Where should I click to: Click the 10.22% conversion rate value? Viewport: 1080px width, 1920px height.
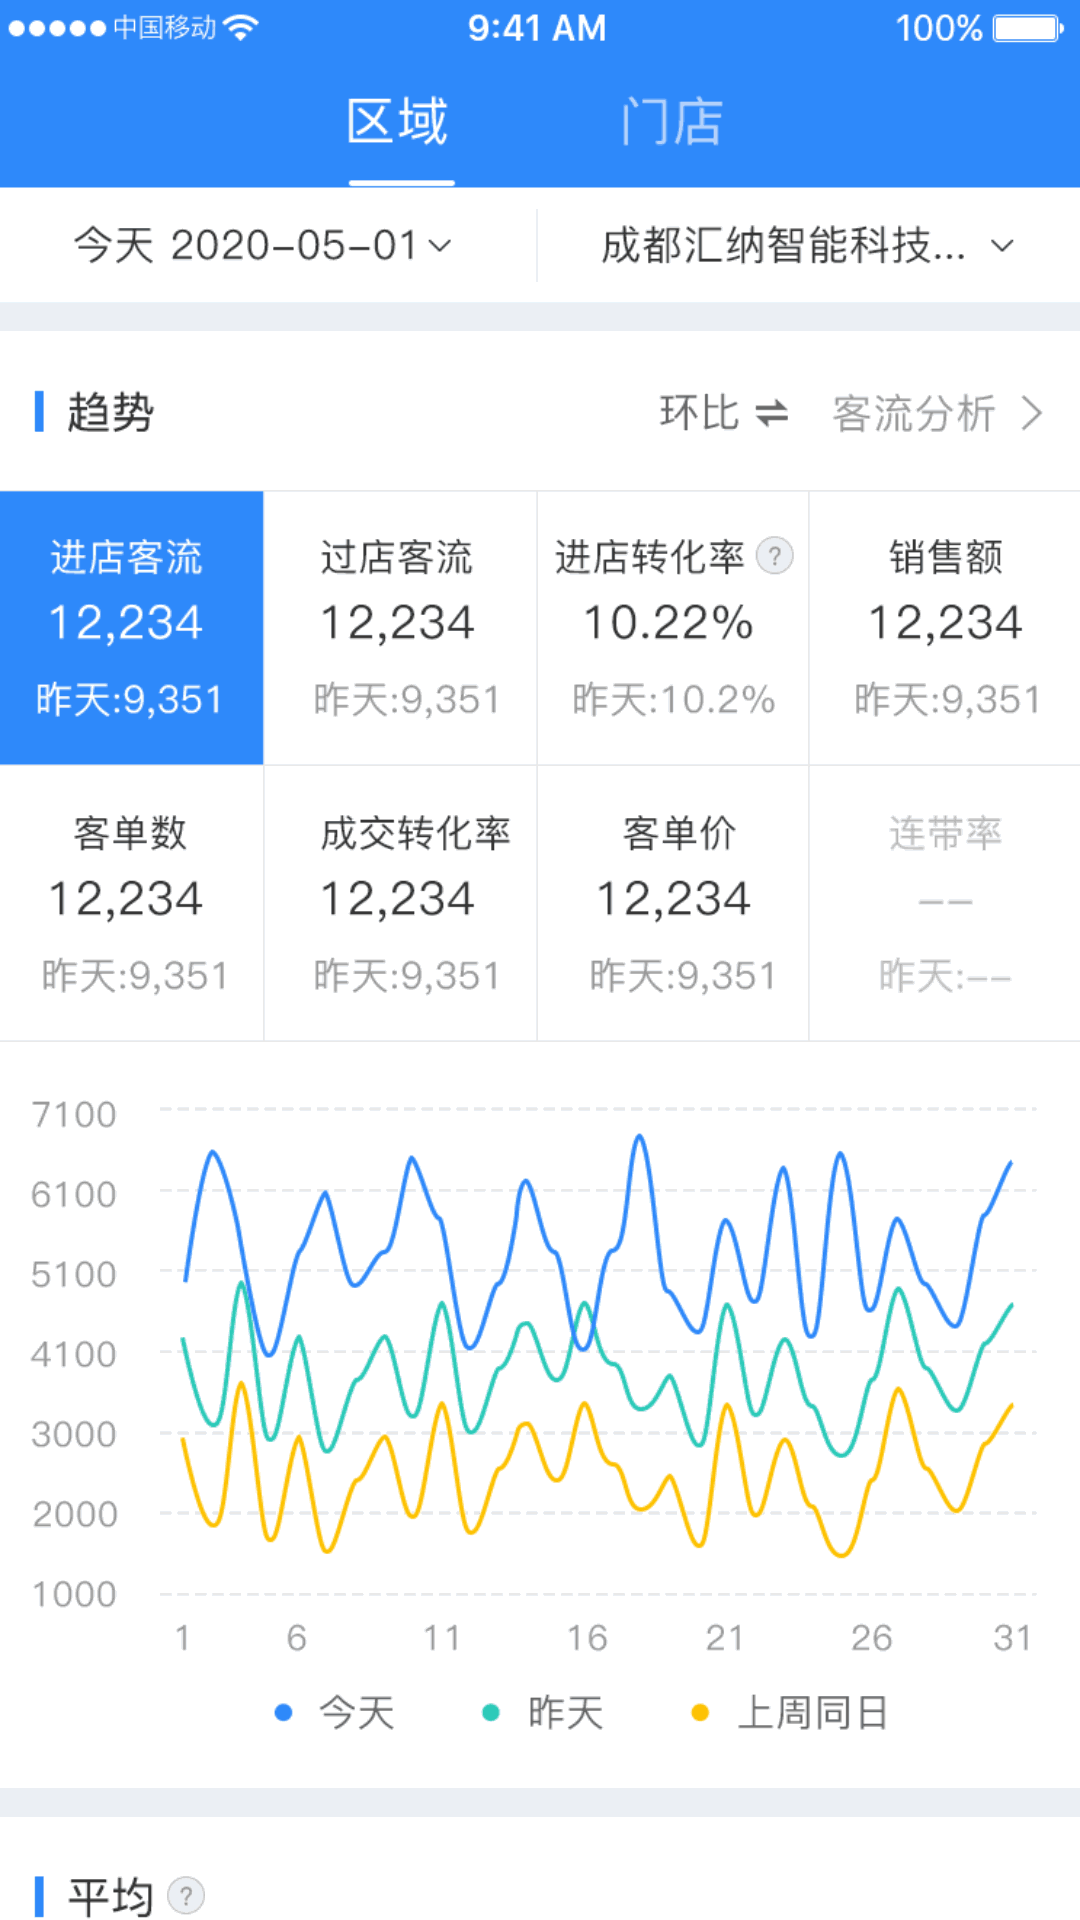(668, 623)
